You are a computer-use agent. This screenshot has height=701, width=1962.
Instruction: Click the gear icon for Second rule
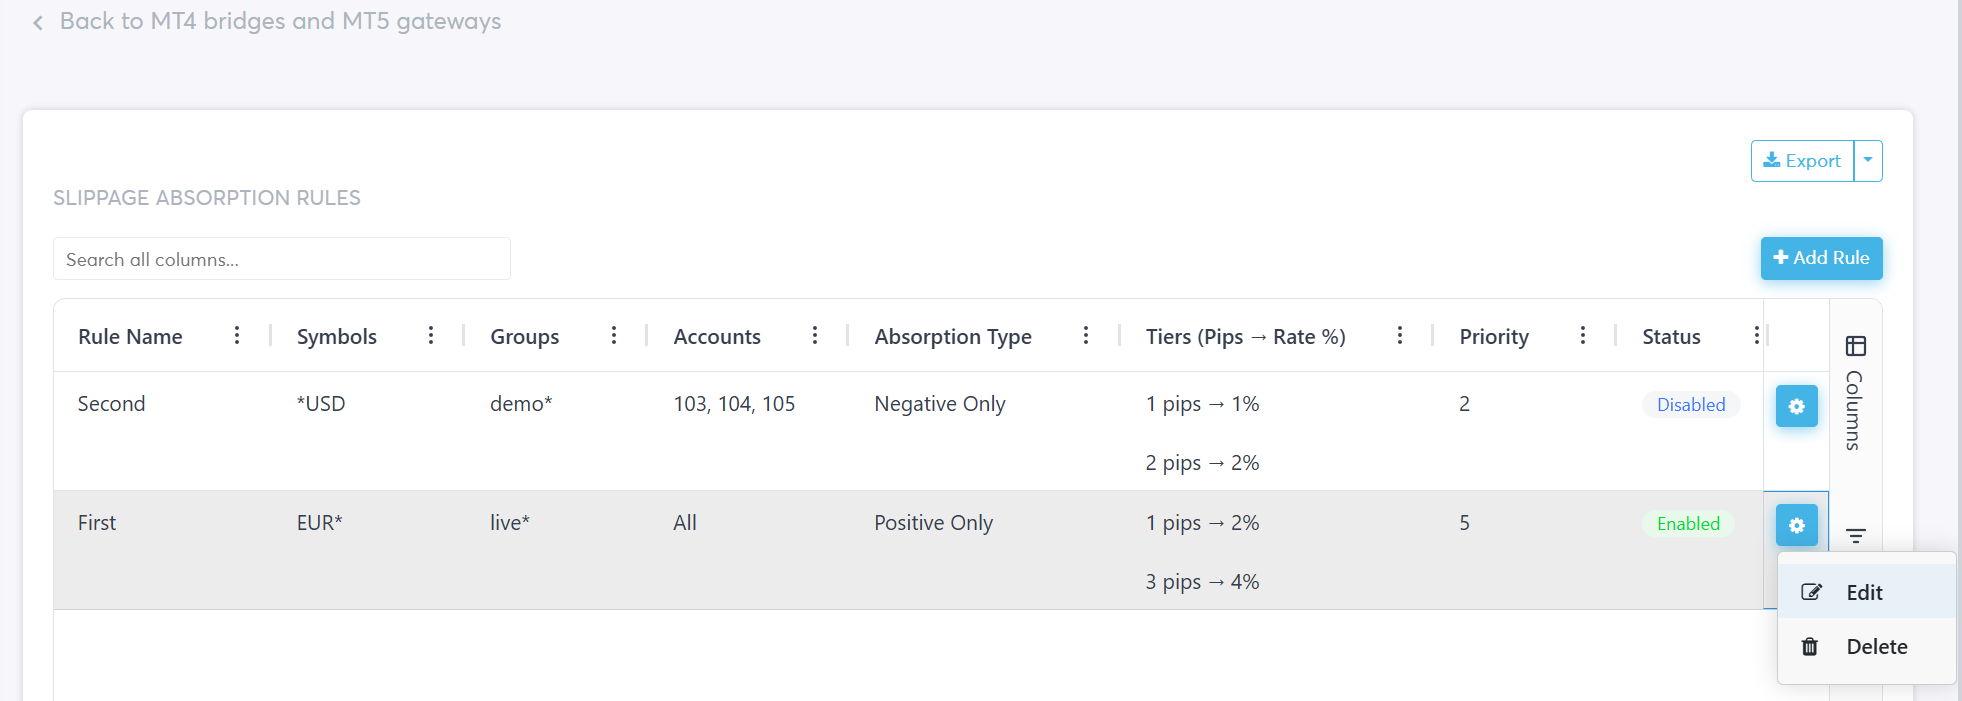[1796, 406]
